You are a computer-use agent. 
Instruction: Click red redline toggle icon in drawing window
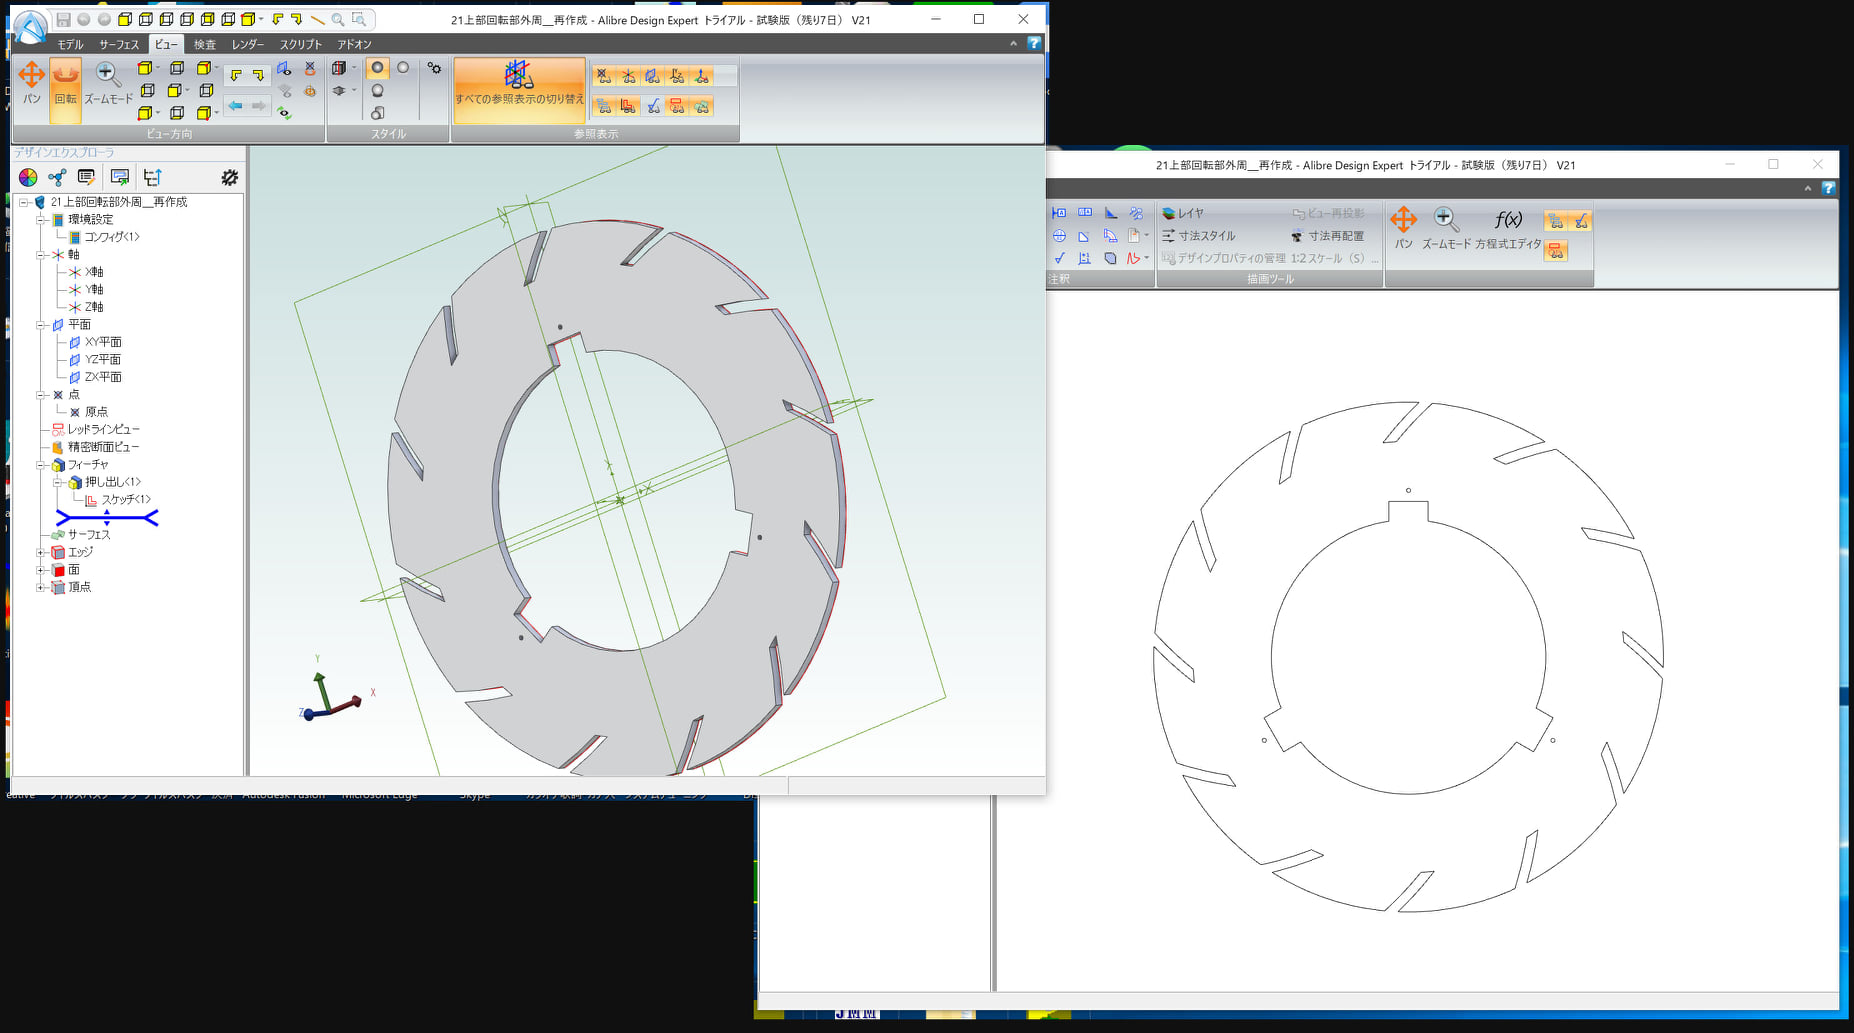[1555, 251]
